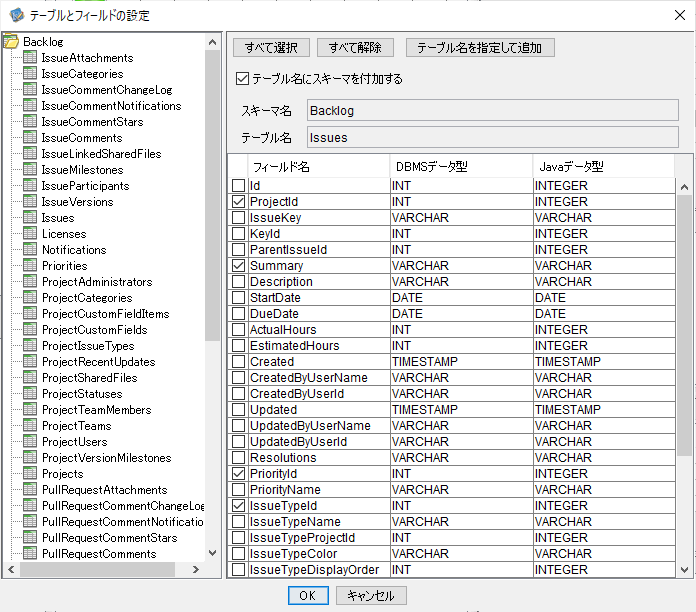This screenshot has height=612, width=696.
Task: Check the Description field checkbox
Action: coord(238,281)
